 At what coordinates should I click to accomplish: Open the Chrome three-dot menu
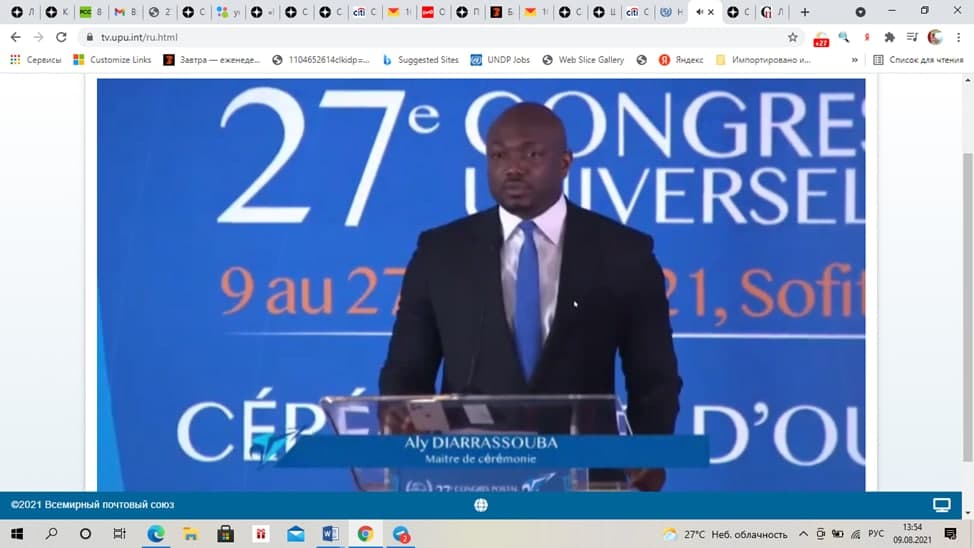(958, 37)
